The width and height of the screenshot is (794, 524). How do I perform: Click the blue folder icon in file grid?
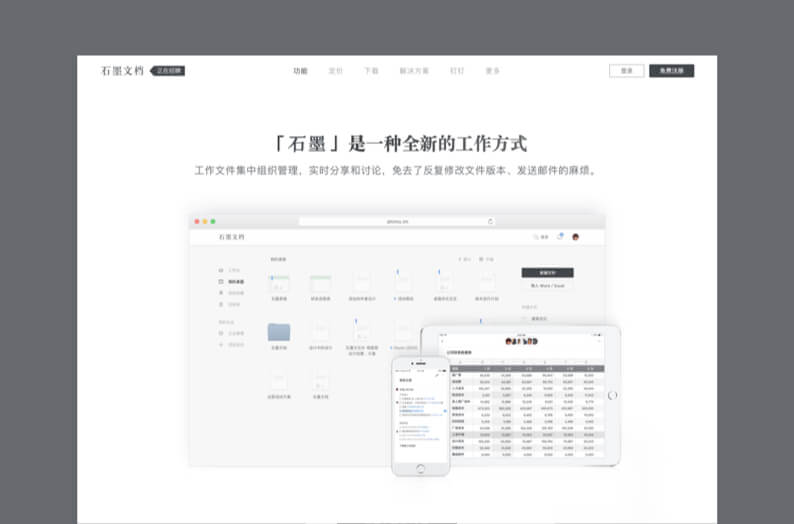(279, 332)
